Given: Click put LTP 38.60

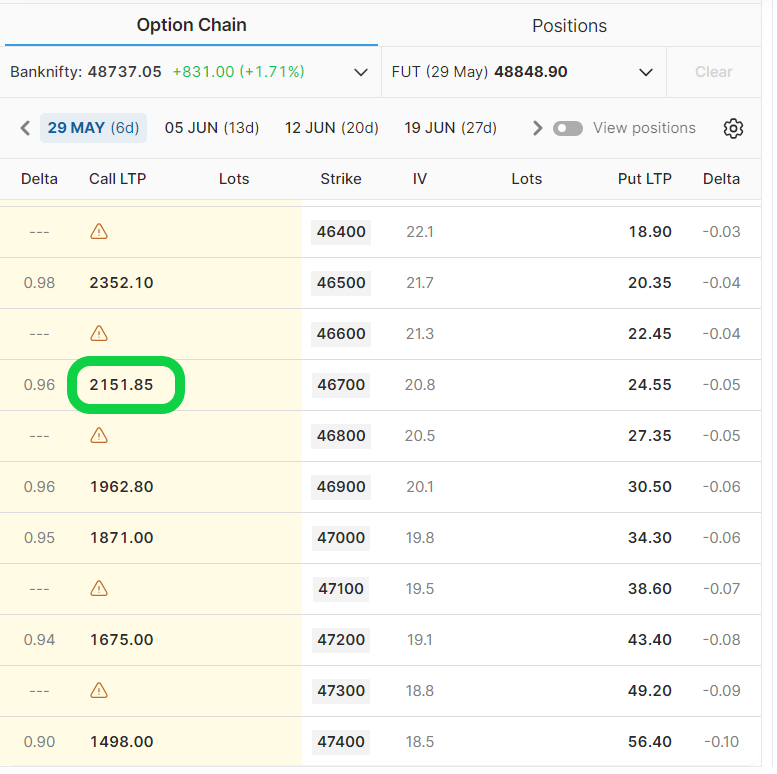Looking at the screenshot, I should [x=650, y=589].
